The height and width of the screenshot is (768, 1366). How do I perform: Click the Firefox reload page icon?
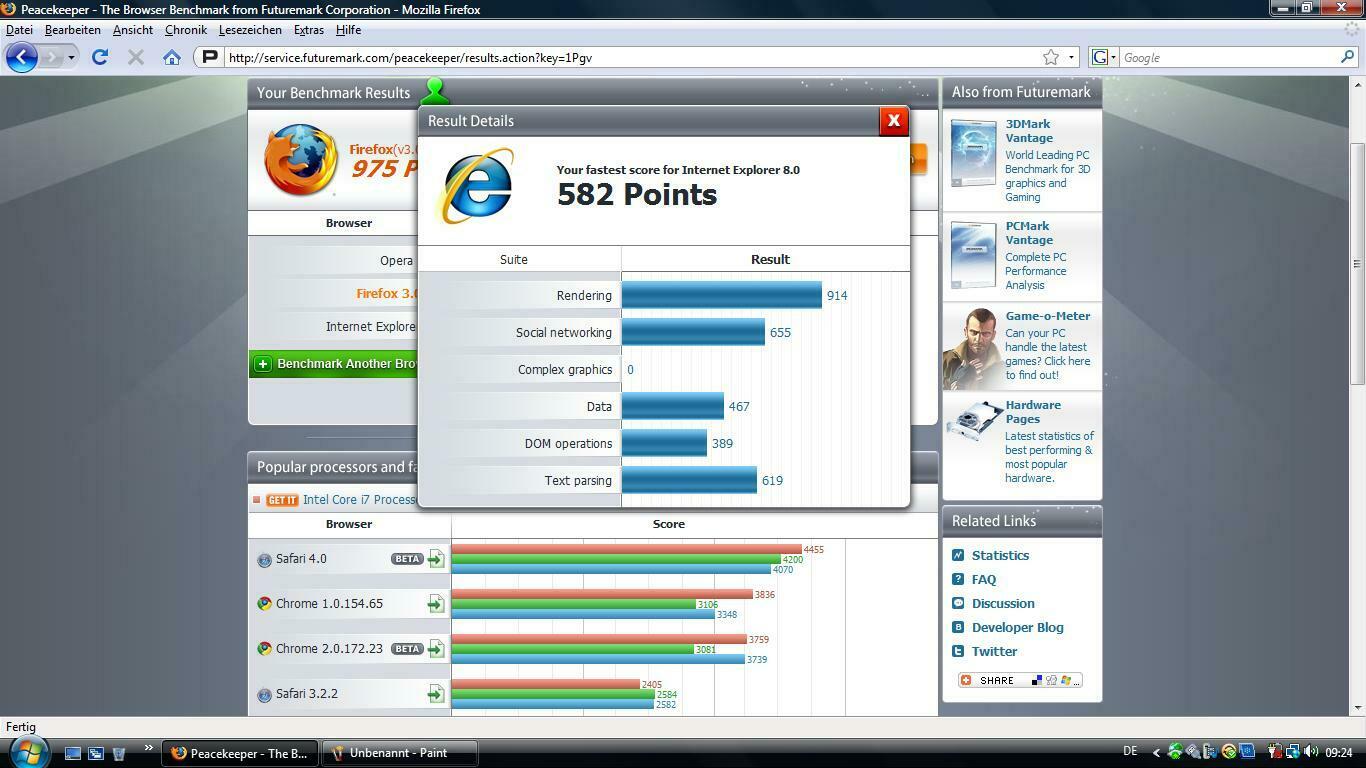coord(100,57)
